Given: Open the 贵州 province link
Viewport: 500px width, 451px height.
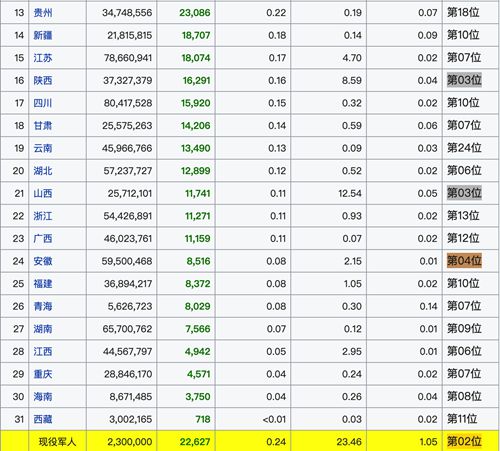Looking at the screenshot, I should click(43, 13).
